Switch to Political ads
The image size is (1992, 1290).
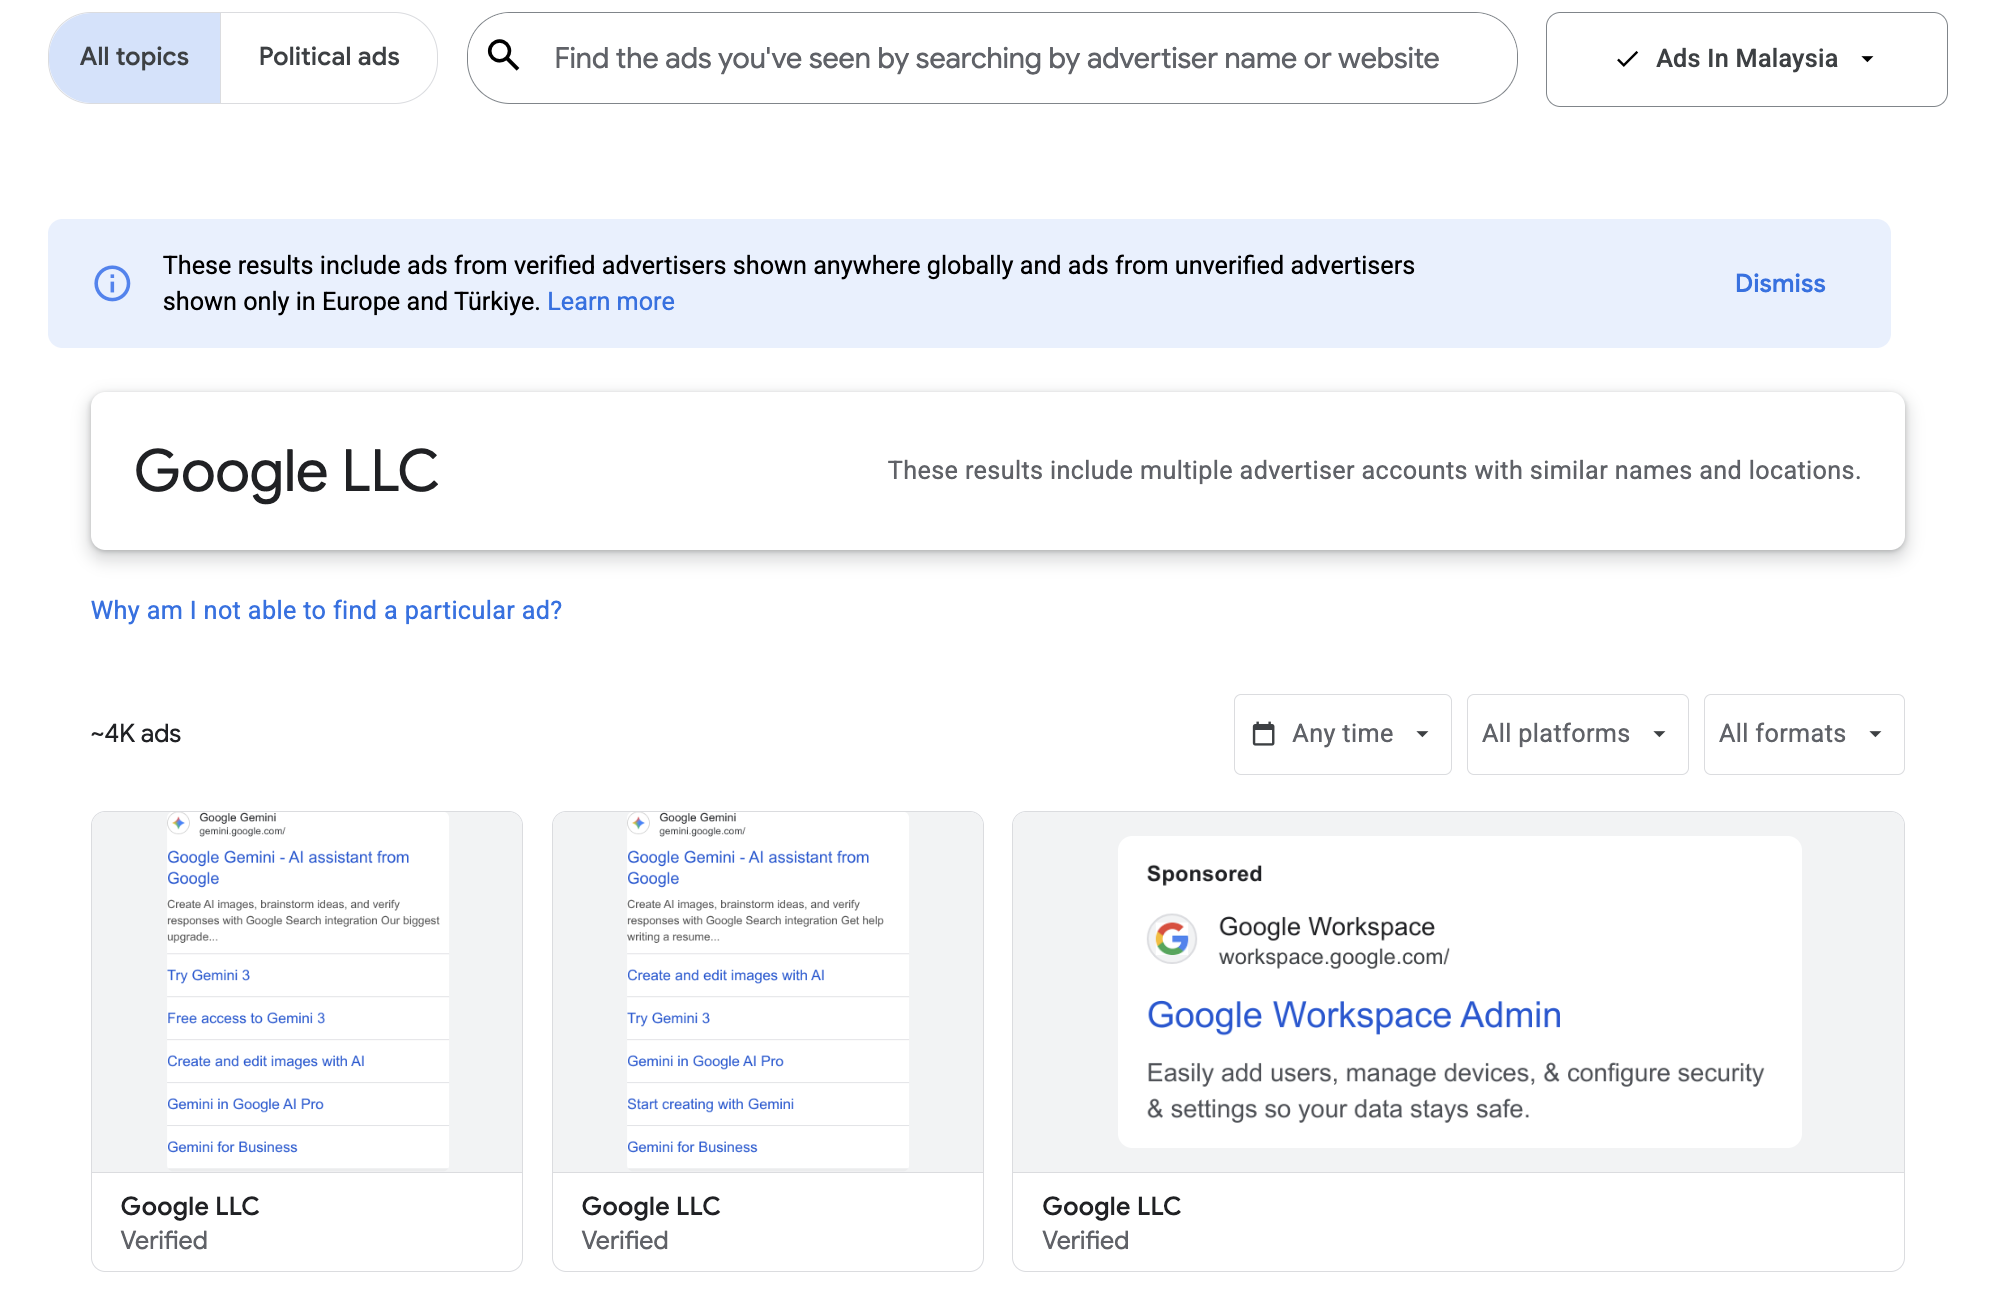tap(329, 57)
